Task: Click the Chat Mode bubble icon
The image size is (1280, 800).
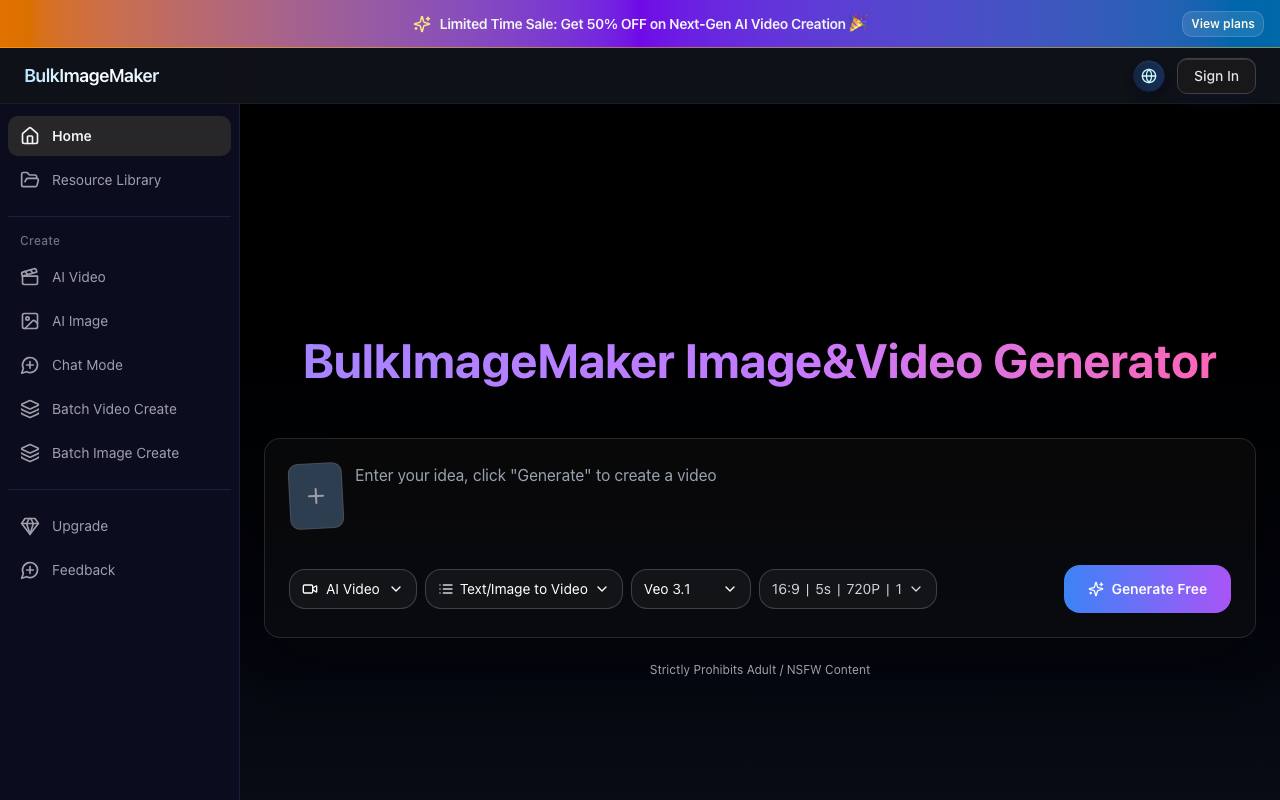Action: (x=30, y=365)
